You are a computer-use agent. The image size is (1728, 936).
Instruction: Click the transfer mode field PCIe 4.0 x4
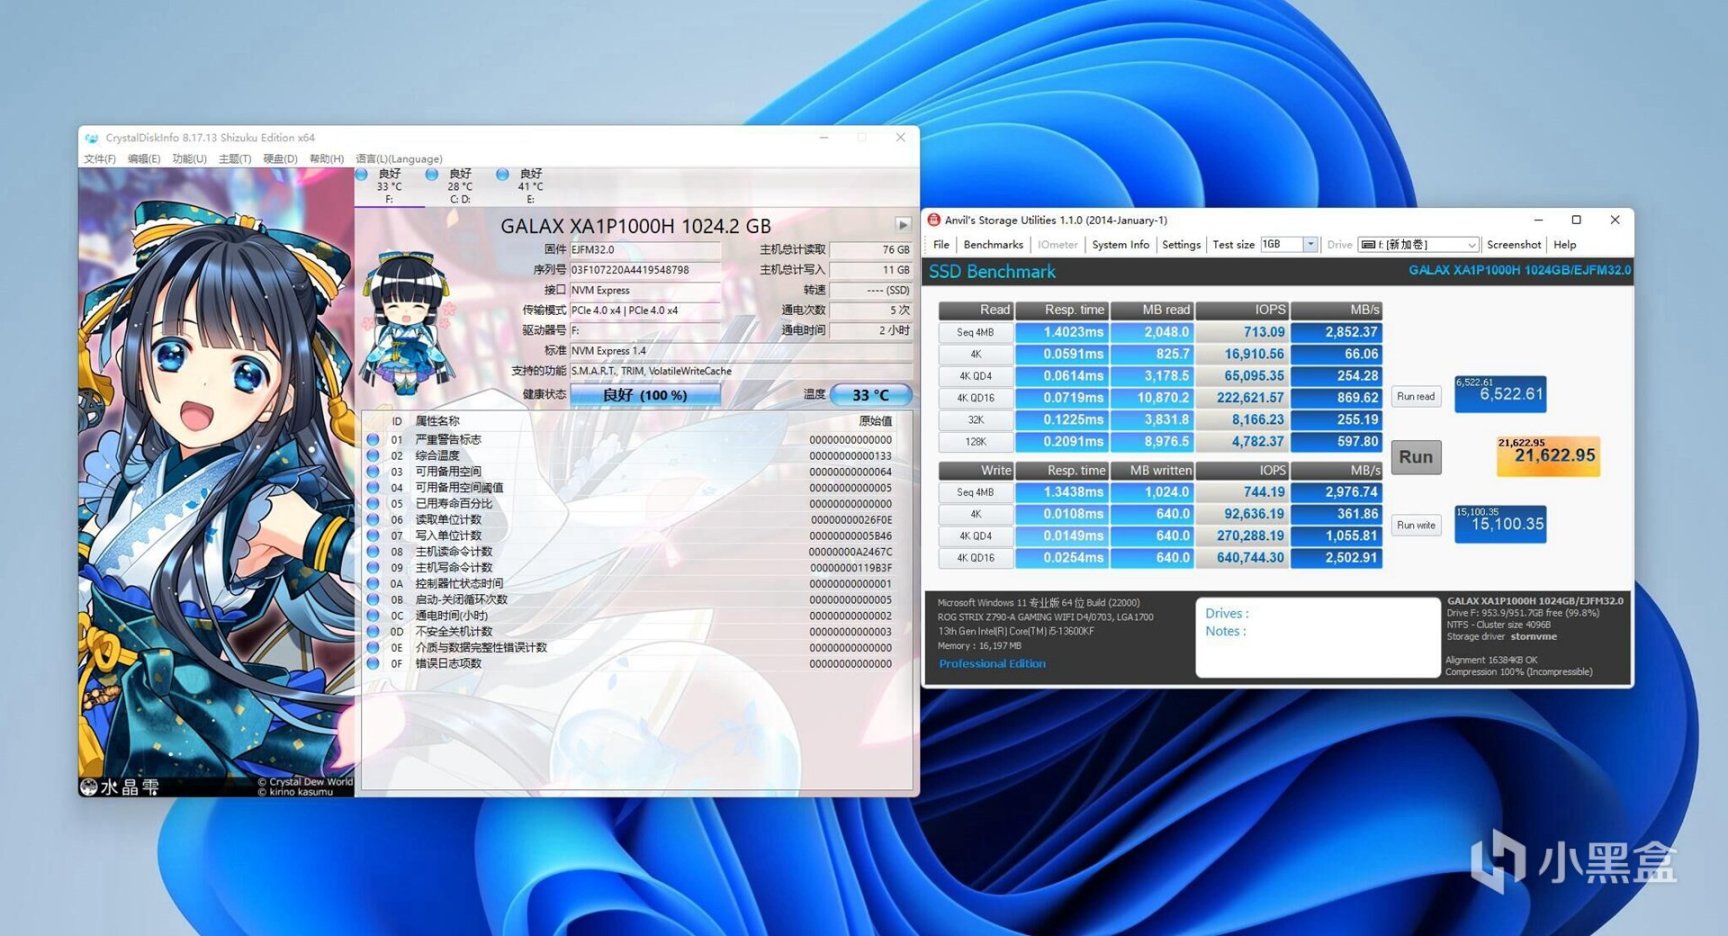click(645, 310)
